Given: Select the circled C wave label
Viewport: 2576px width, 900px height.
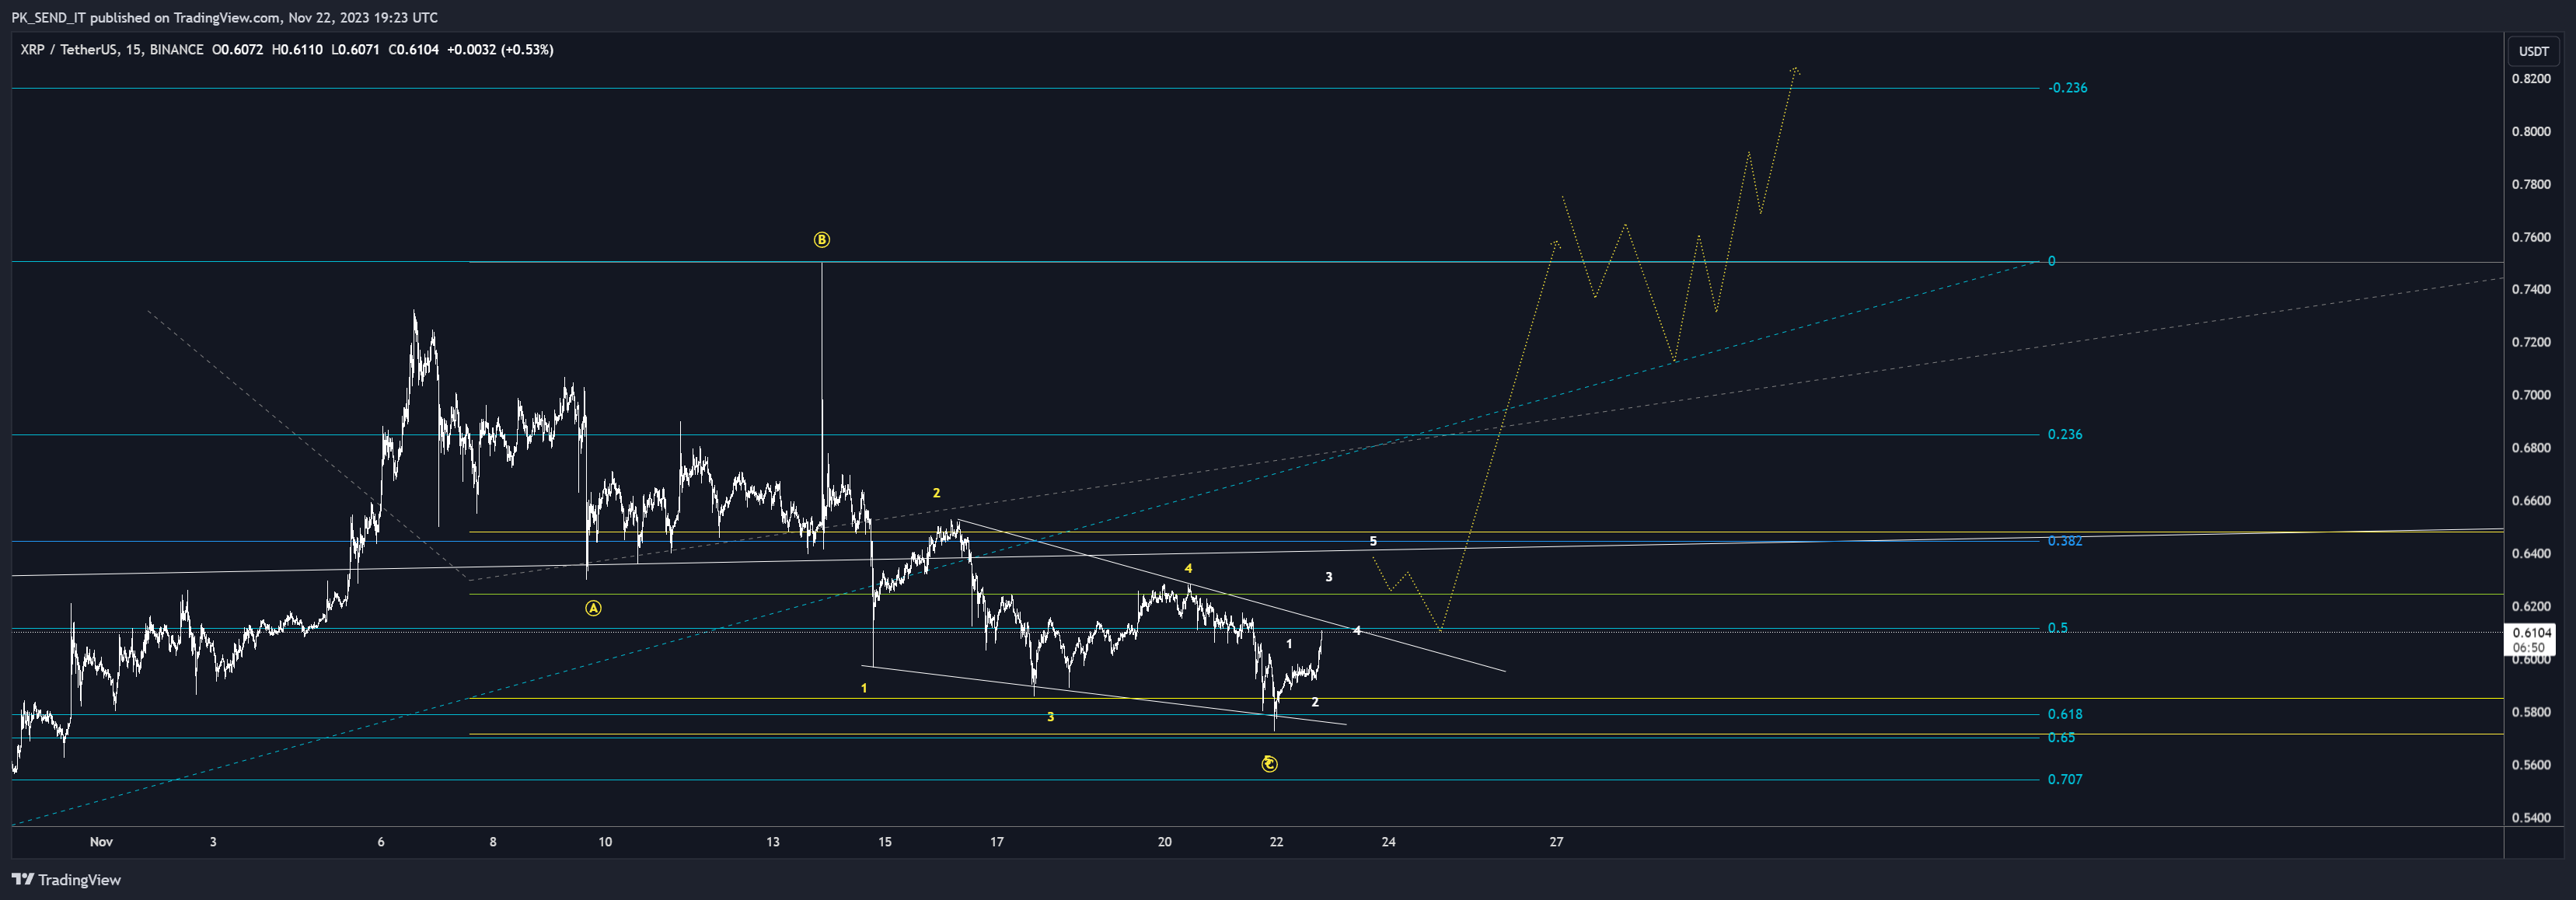Looking at the screenshot, I should coord(1269,764).
